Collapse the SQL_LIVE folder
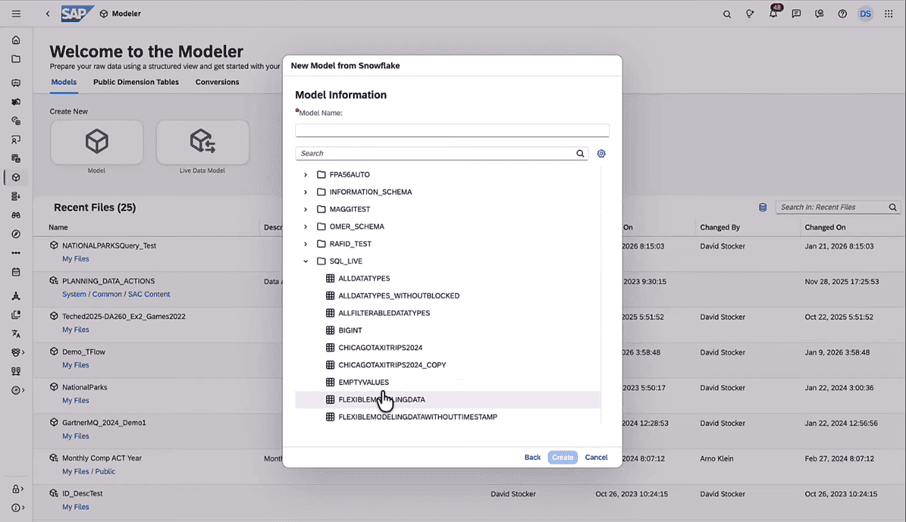 point(306,262)
